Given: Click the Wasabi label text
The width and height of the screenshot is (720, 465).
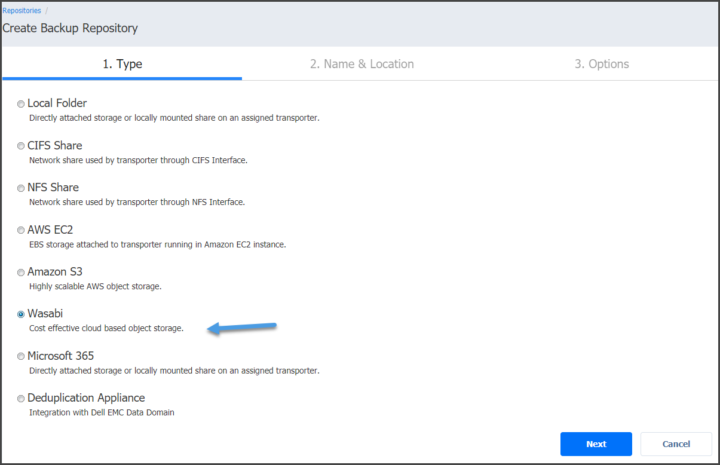Looking at the screenshot, I should pos(45,314).
